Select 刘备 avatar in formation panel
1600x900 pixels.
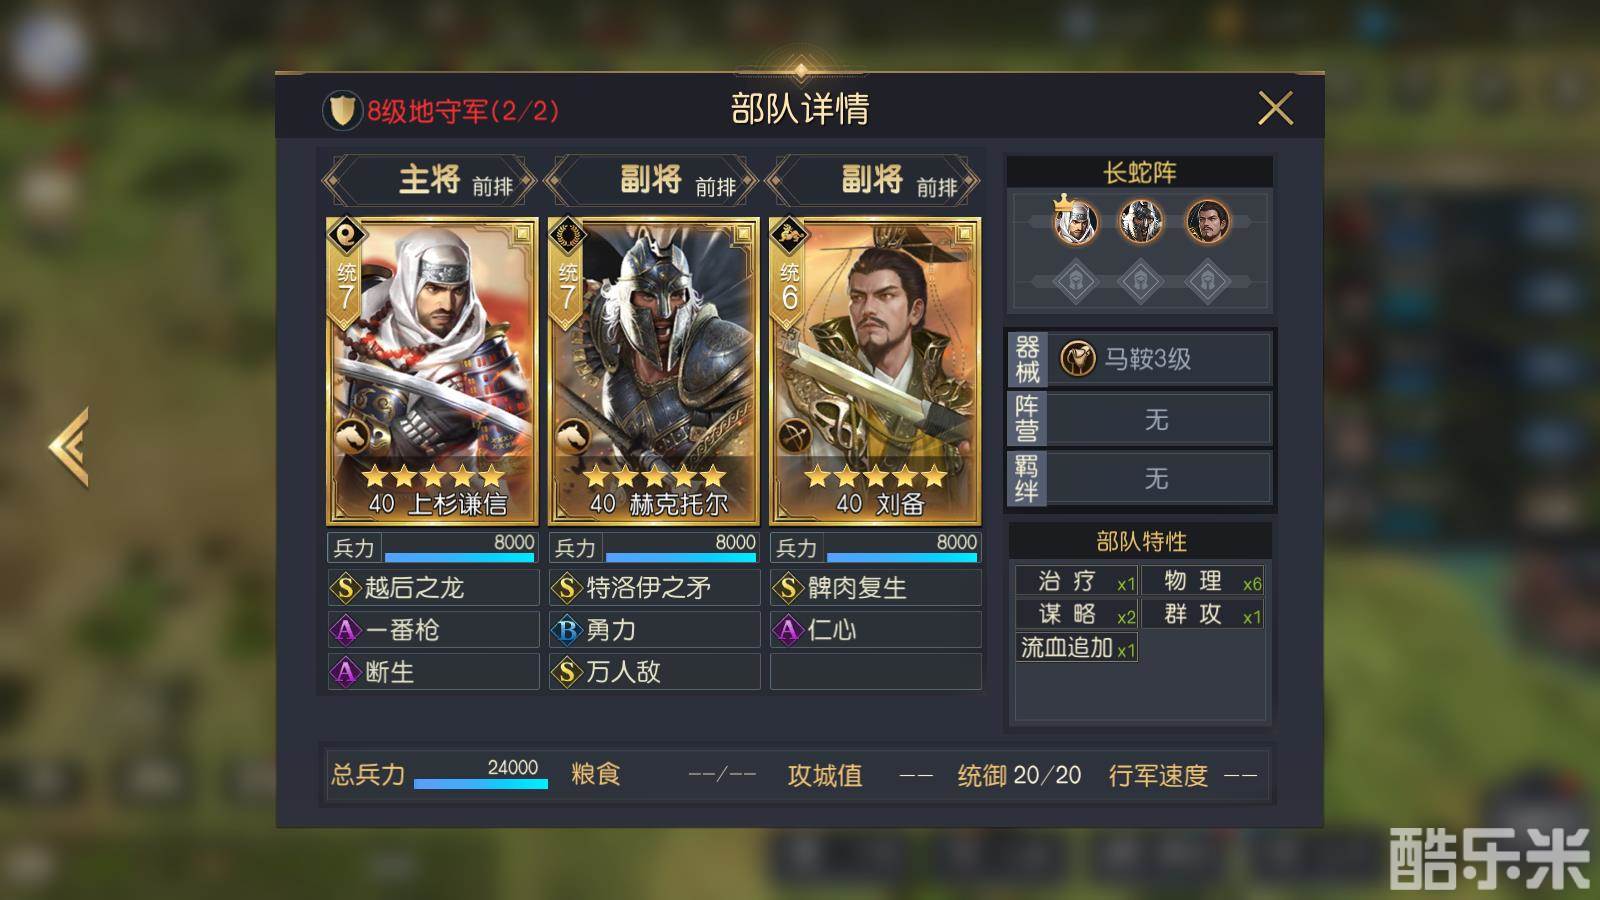[1207, 221]
